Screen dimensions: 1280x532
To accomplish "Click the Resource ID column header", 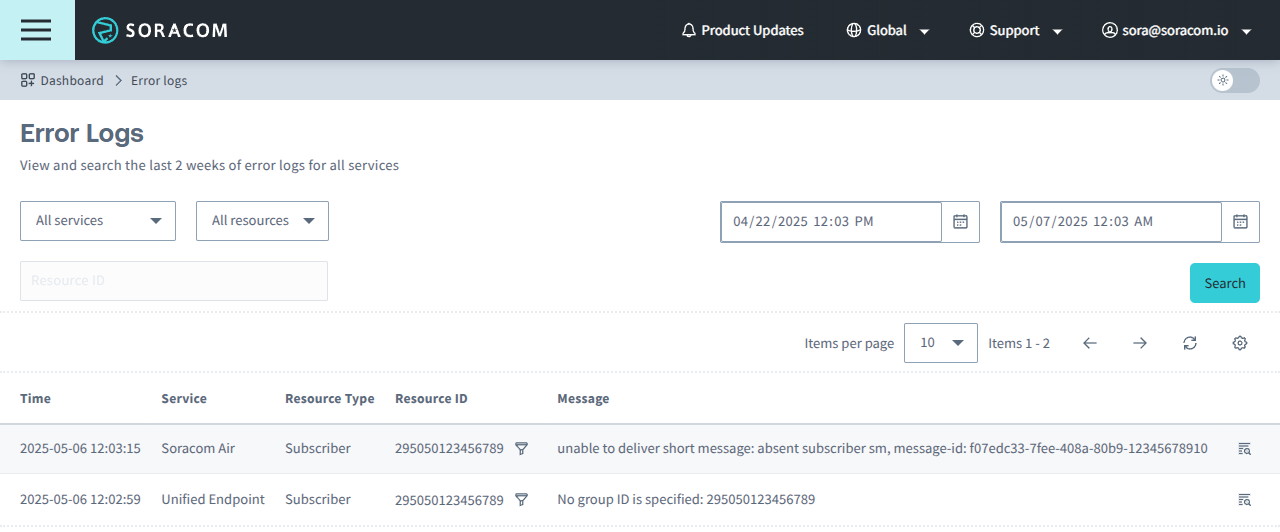I will 431,398.
